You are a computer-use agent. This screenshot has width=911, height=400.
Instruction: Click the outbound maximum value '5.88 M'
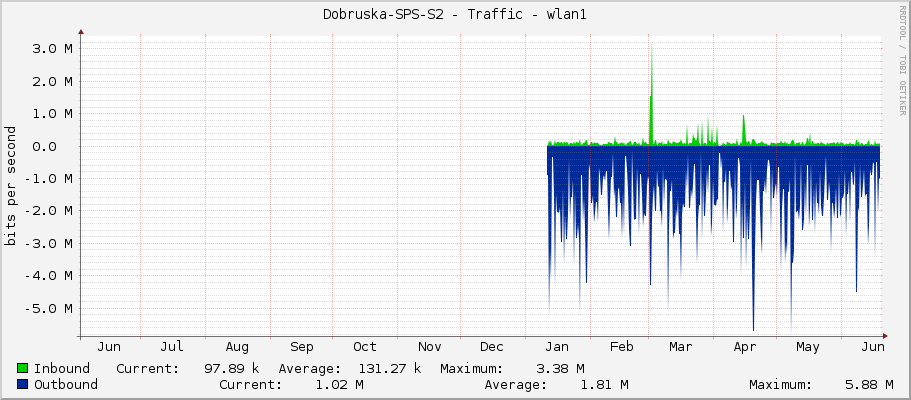tap(870, 385)
